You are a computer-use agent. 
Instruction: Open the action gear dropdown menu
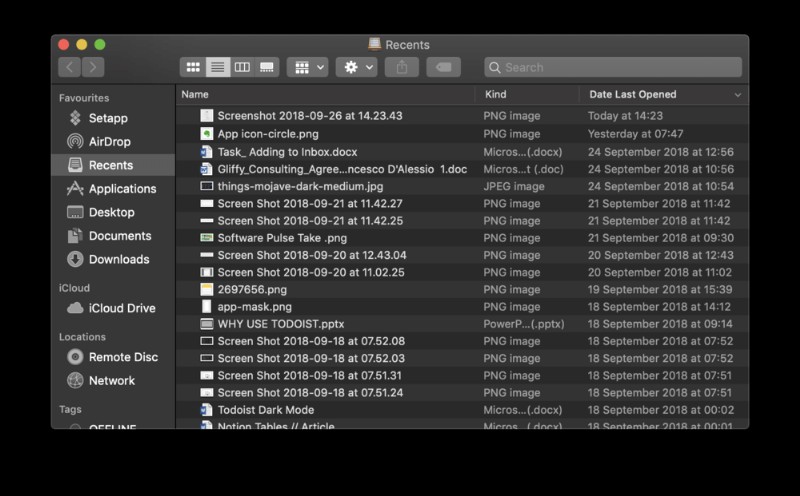pos(357,67)
